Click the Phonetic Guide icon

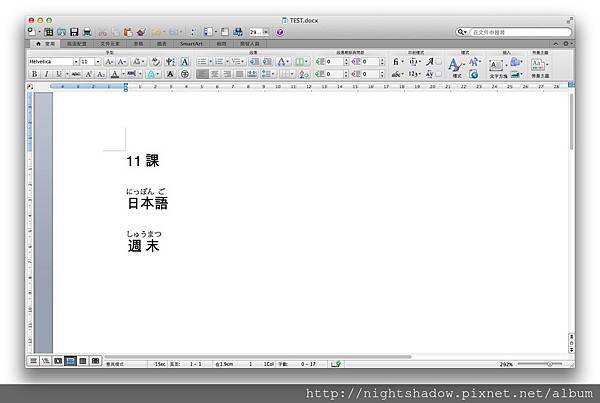pyautogui.click(x=170, y=62)
